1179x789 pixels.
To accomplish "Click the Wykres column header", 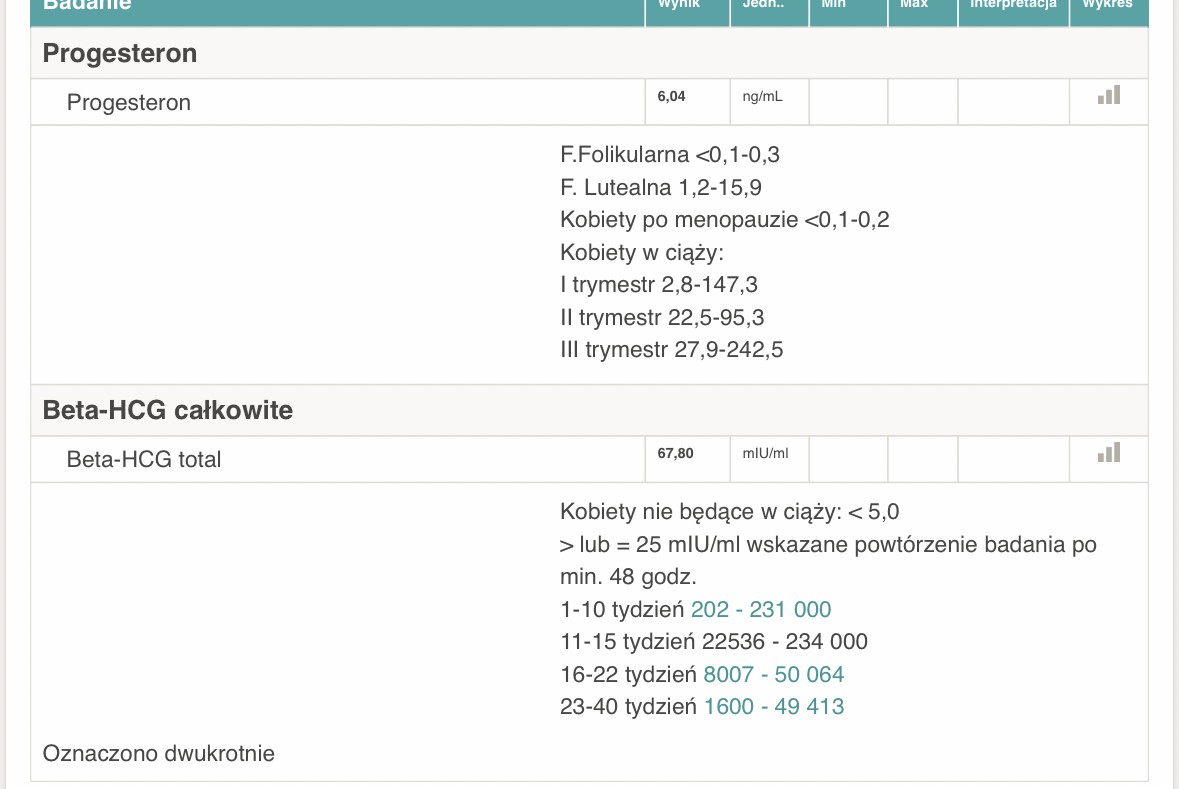I will point(1108,5).
